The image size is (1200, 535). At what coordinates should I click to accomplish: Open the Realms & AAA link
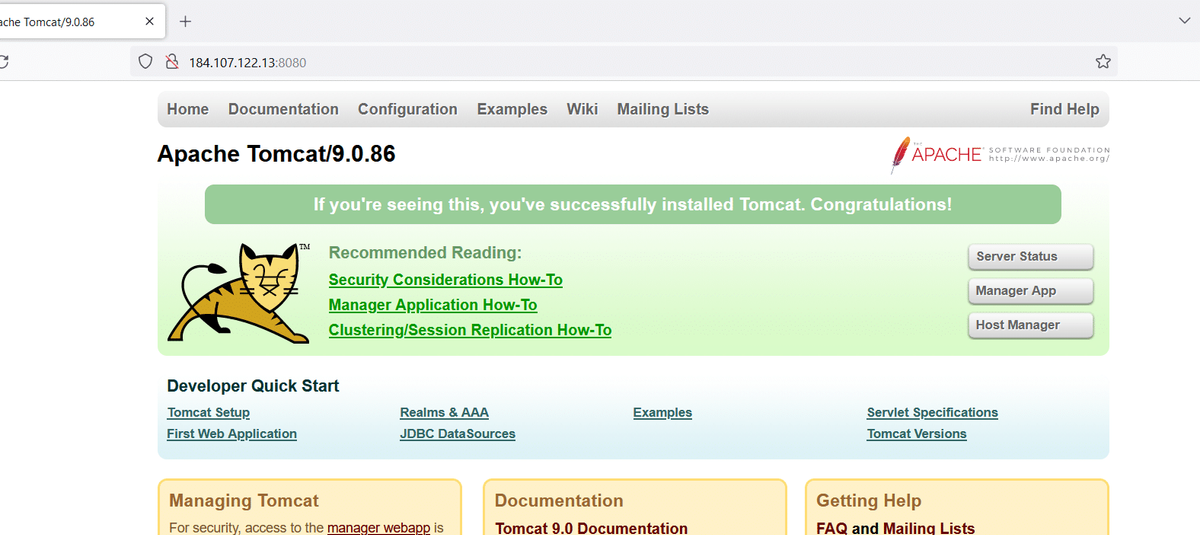444,412
